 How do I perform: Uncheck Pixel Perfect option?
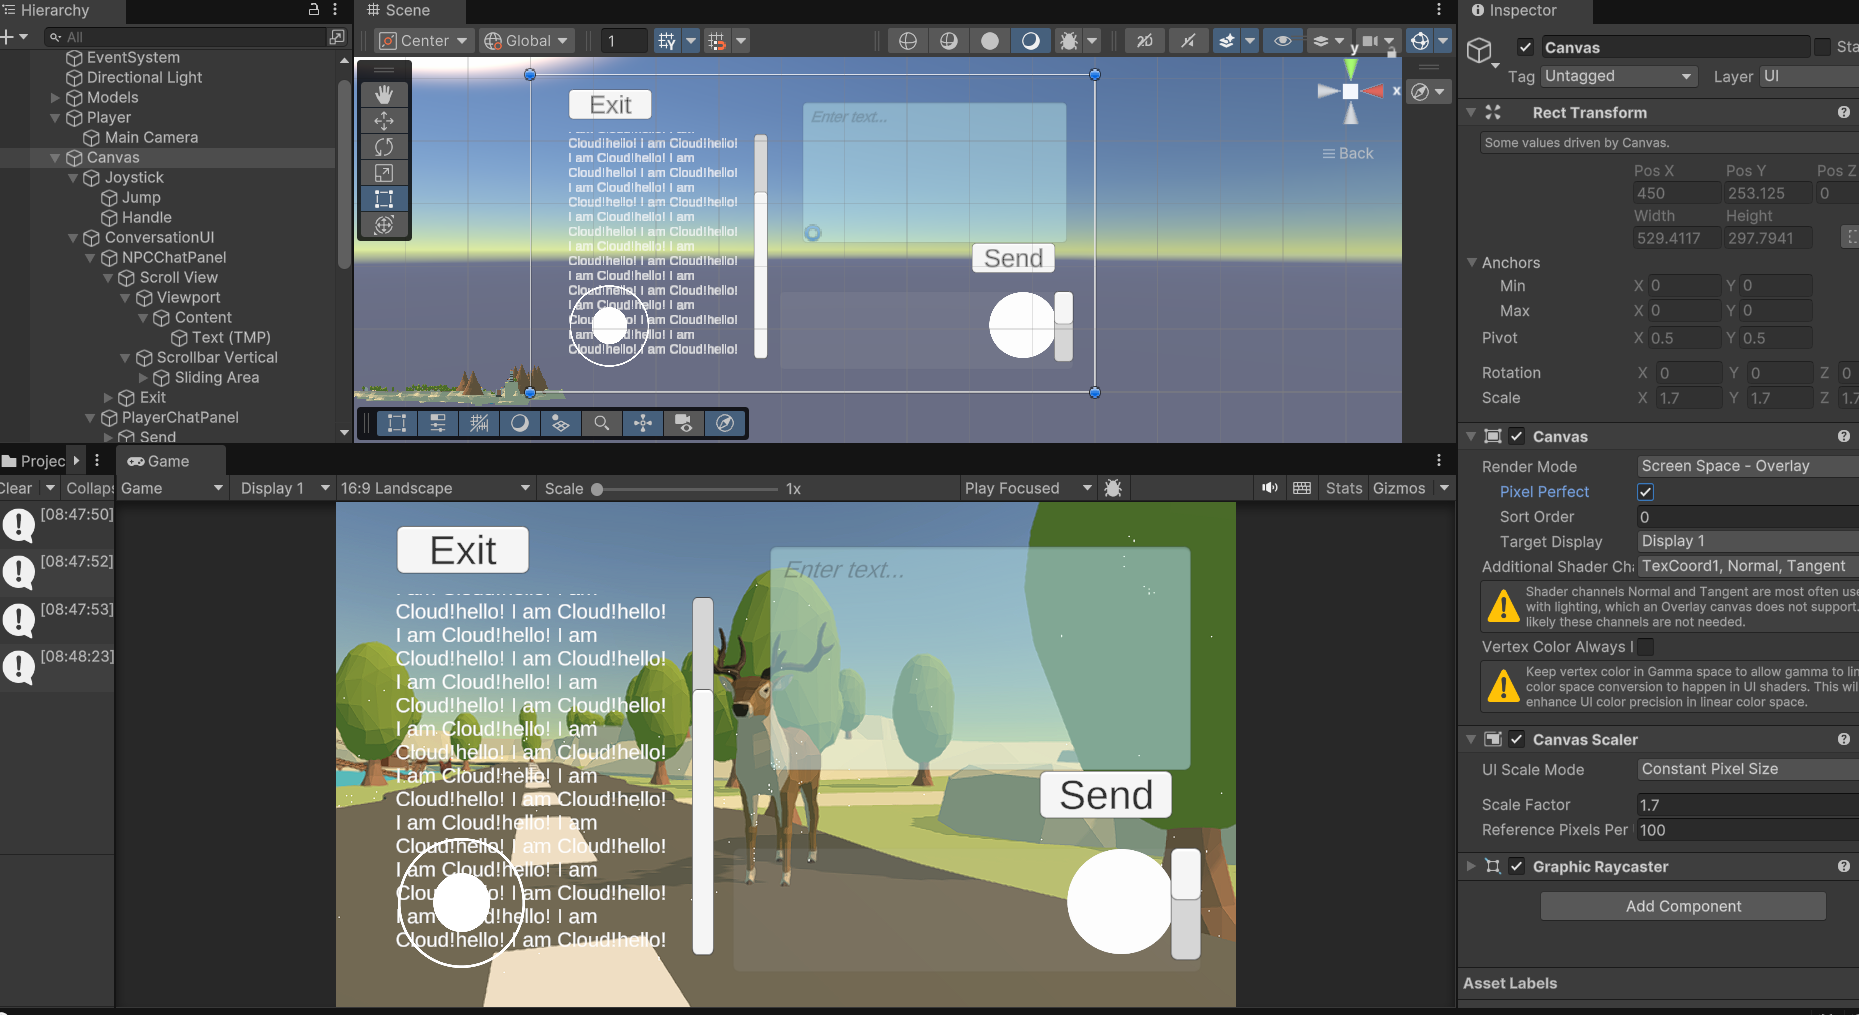pos(1645,492)
